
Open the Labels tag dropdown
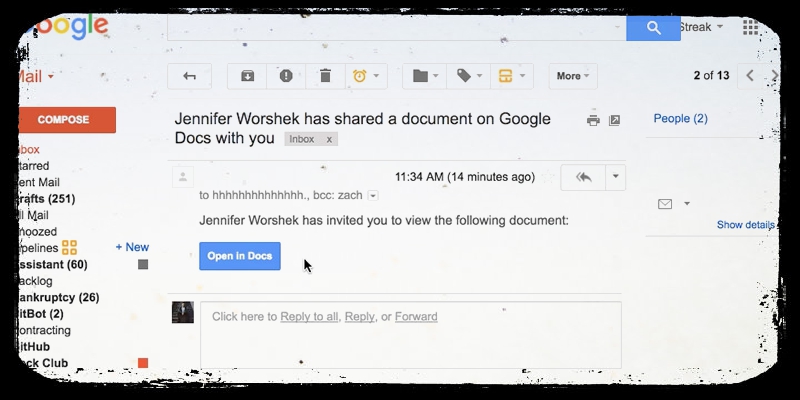(469, 76)
